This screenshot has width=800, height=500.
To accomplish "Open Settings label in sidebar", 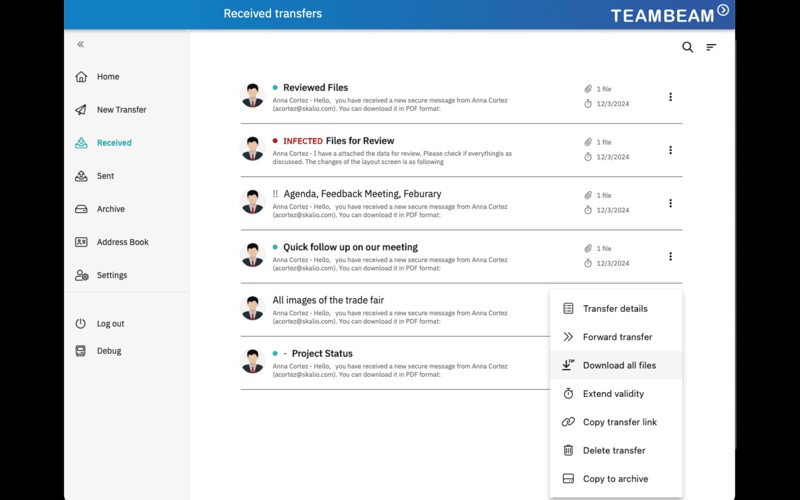I will [x=112, y=275].
